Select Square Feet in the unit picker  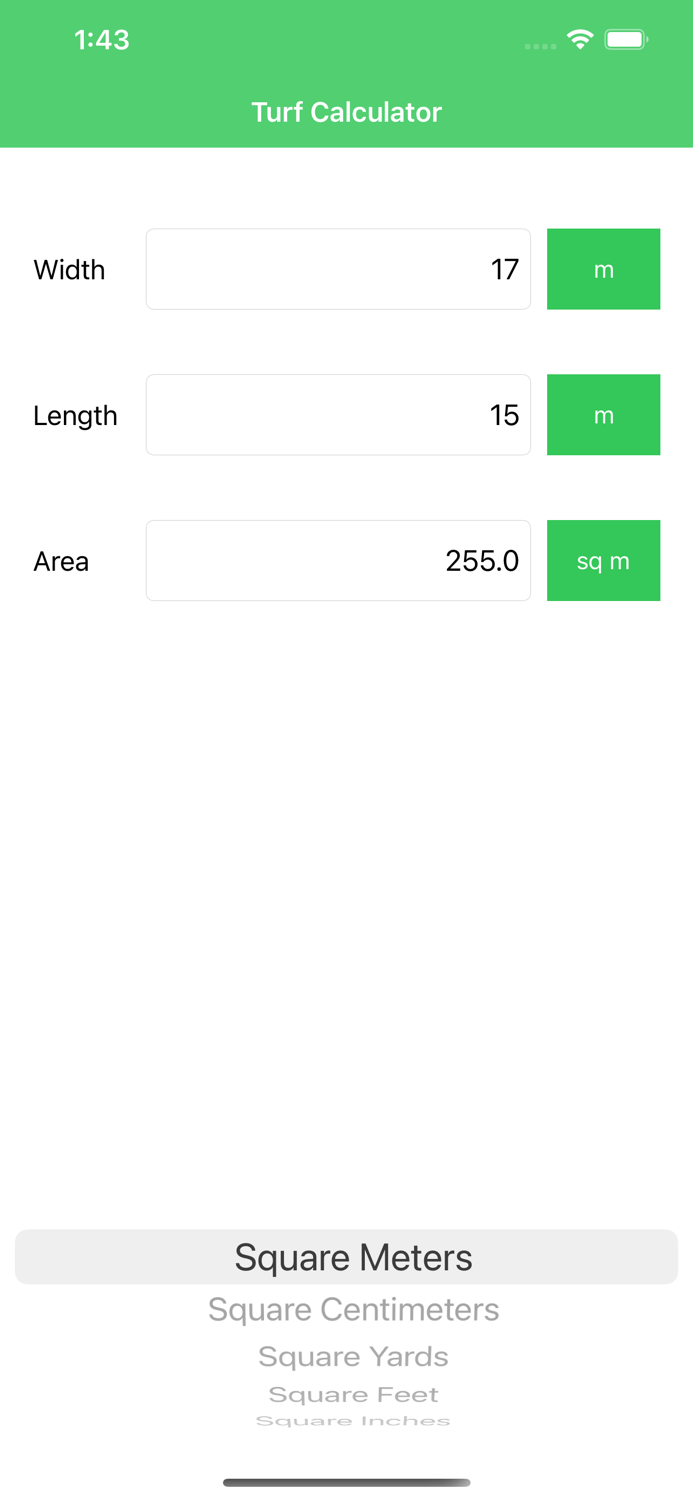point(353,1394)
